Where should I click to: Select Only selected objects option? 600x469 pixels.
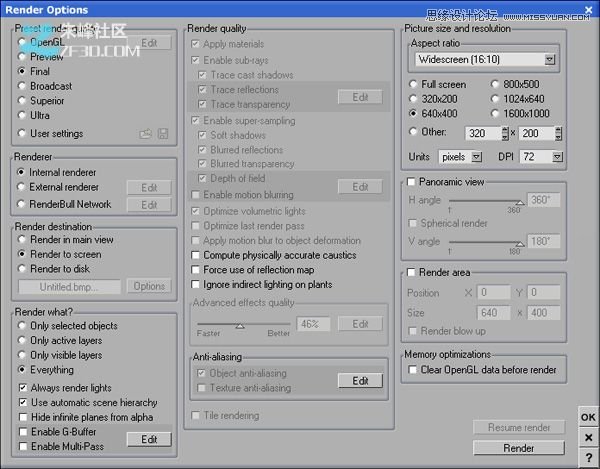click(x=22, y=326)
